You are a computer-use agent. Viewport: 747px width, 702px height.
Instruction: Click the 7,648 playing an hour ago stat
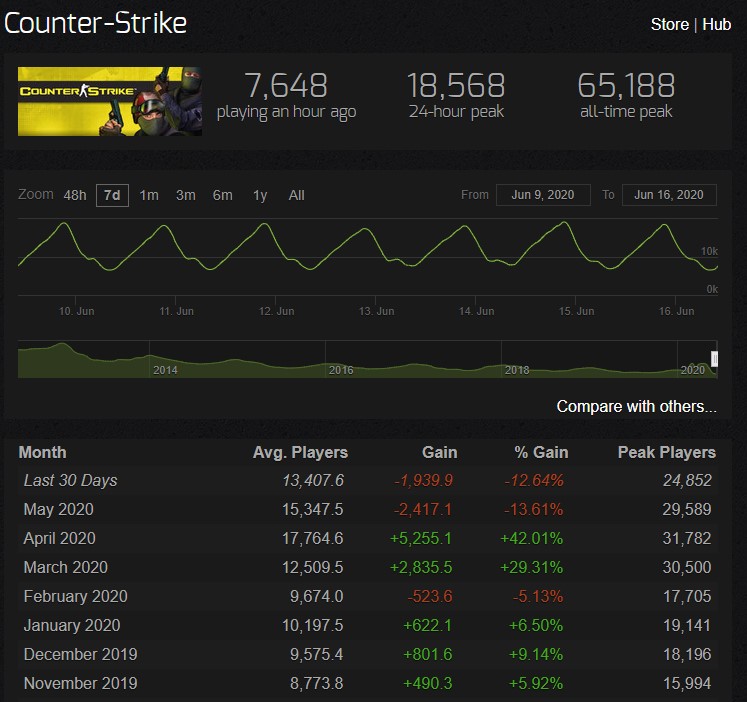coord(286,96)
